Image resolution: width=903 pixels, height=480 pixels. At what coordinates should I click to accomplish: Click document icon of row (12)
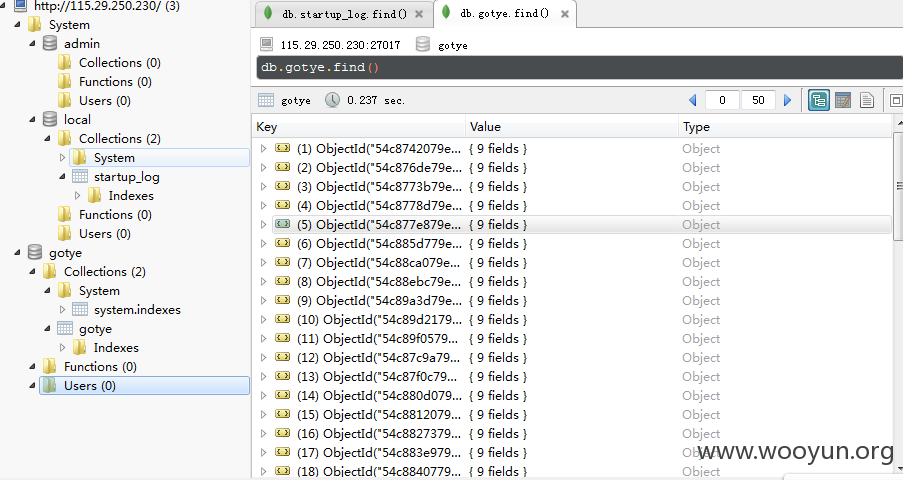click(x=282, y=357)
